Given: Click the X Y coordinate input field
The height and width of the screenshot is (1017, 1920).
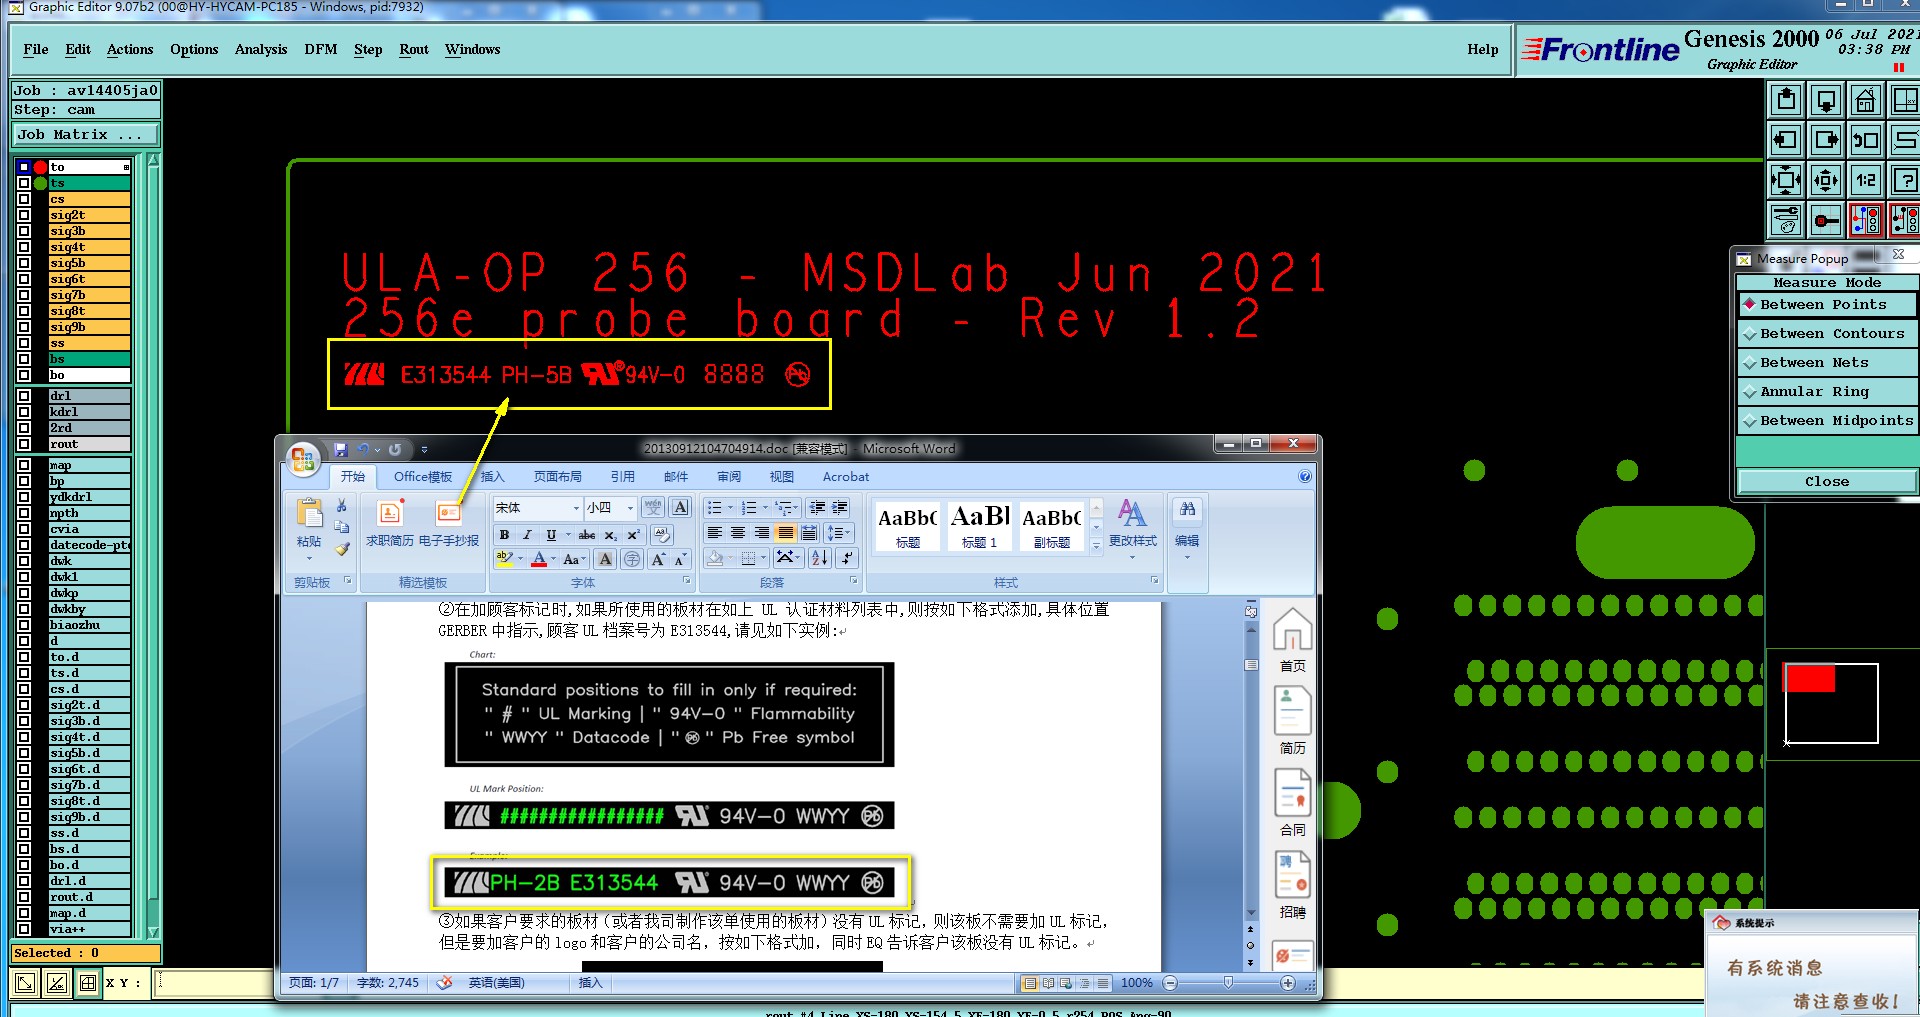Looking at the screenshot, I should [x=214, y=983].
